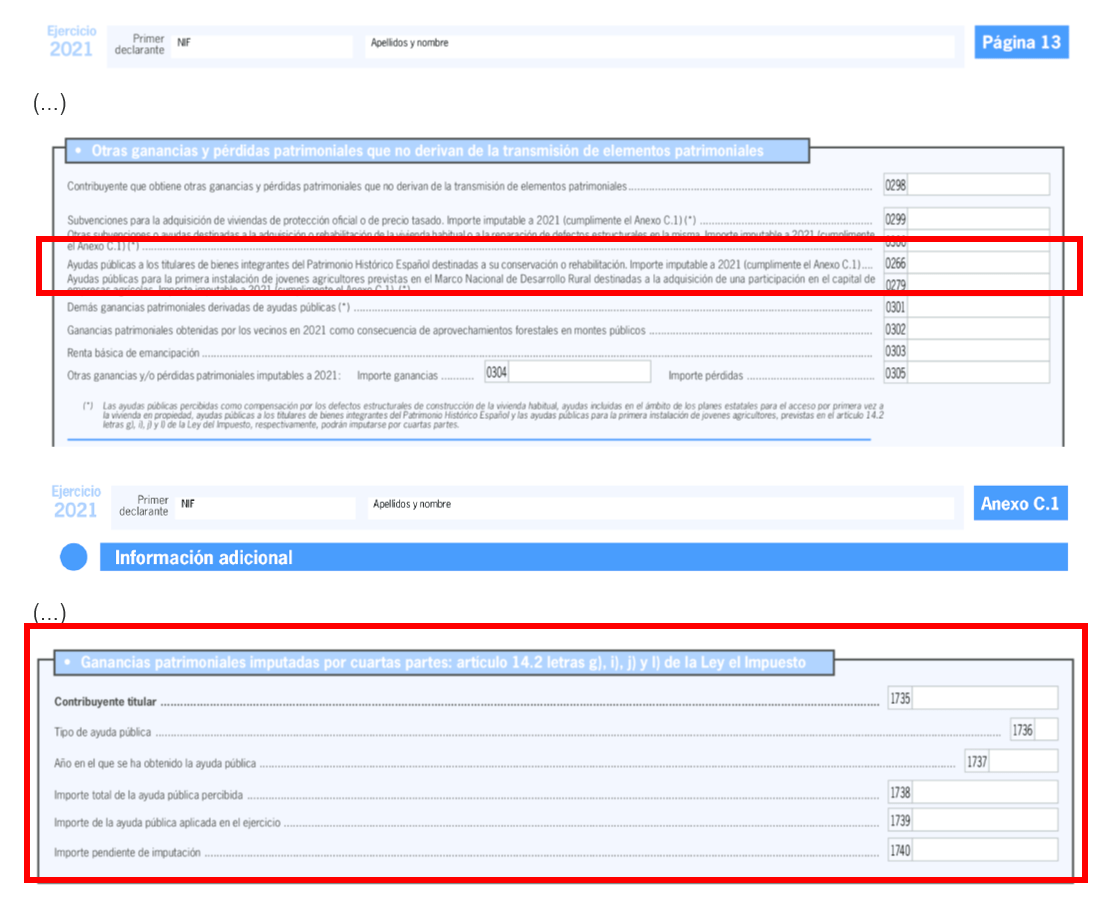Click the NIF field in the Anexo C.1 header
Screen dimensions: 1108x901
(x=265, y=506)
